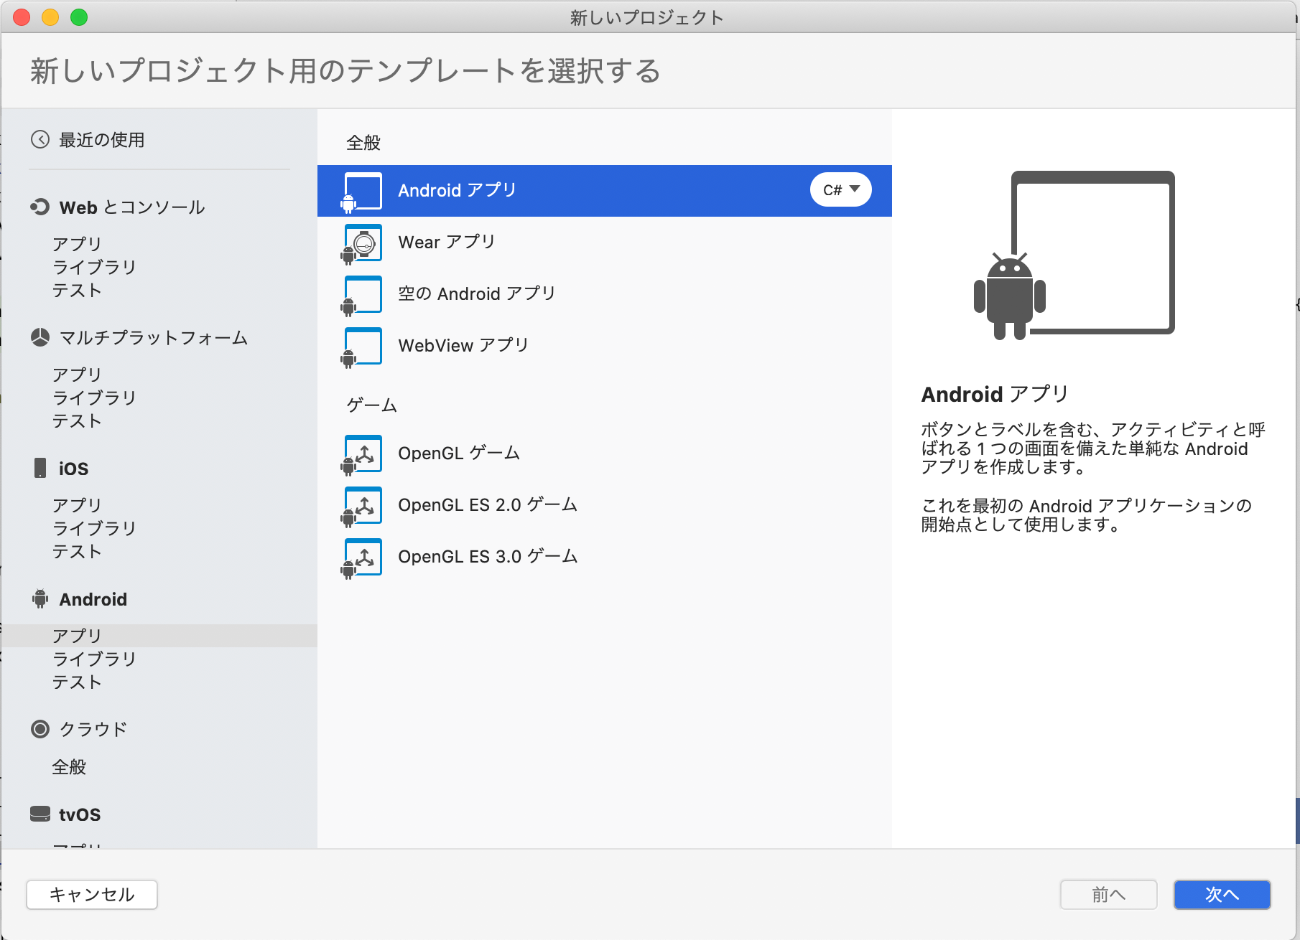This screenshot has height=940, width=1300.
Task: Click the iOS heading text
Action: coord(74,469)
